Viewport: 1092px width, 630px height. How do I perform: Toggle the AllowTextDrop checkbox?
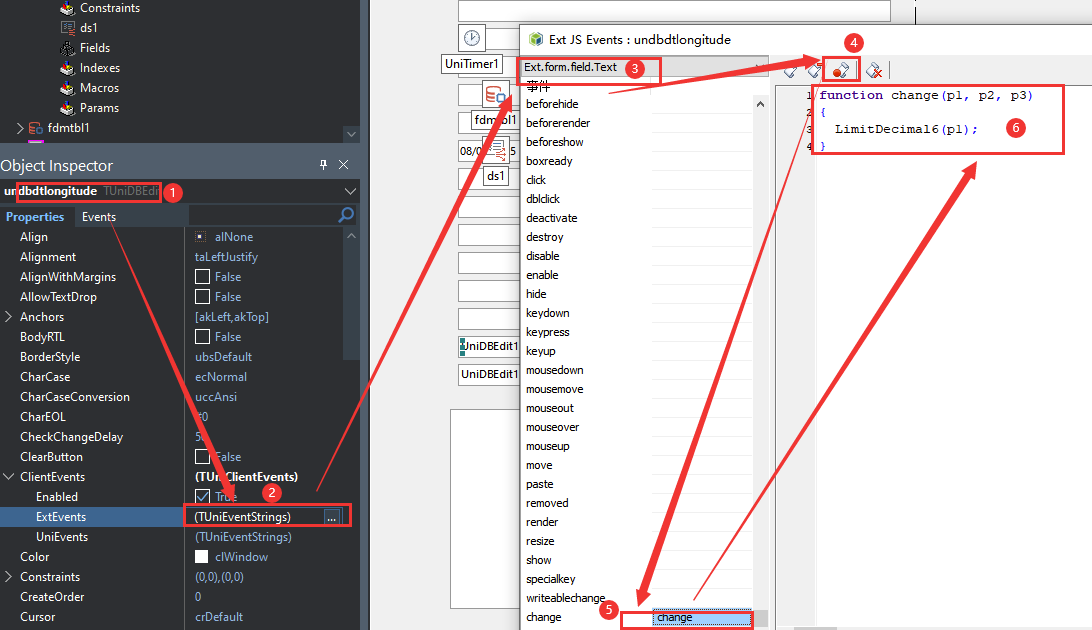(x=203, y=297)
